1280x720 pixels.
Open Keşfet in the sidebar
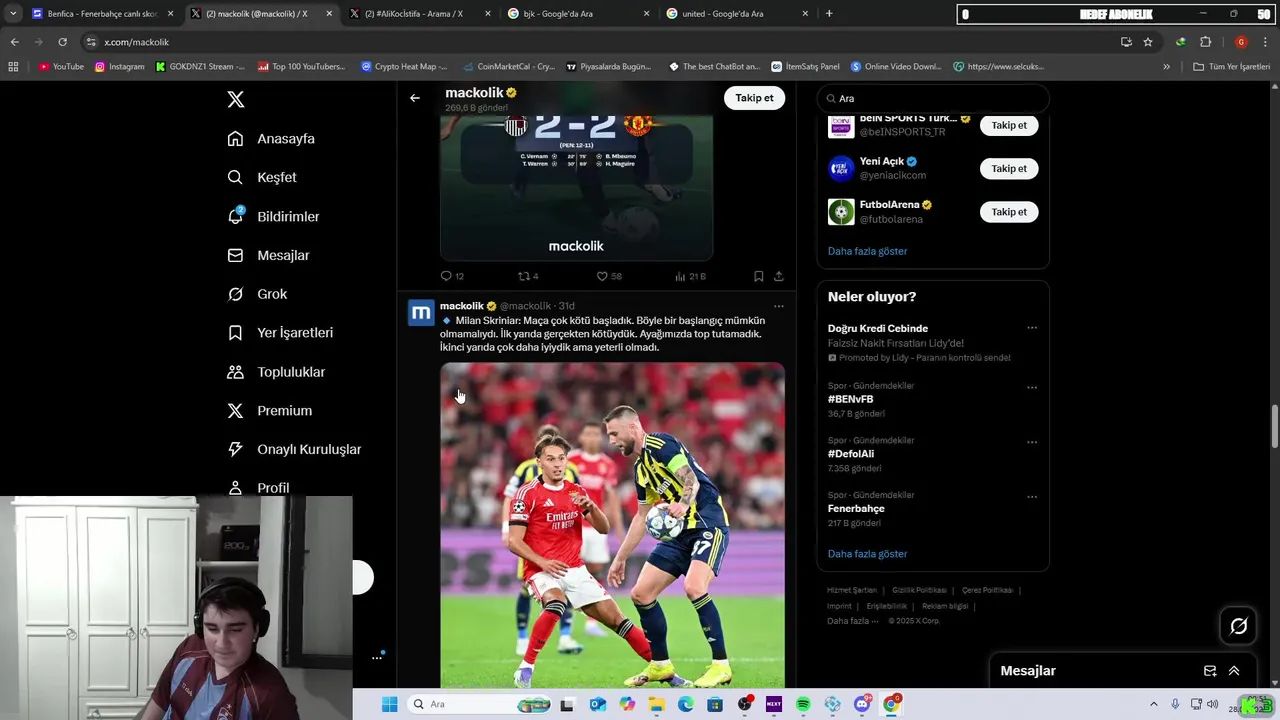(262, 177)
